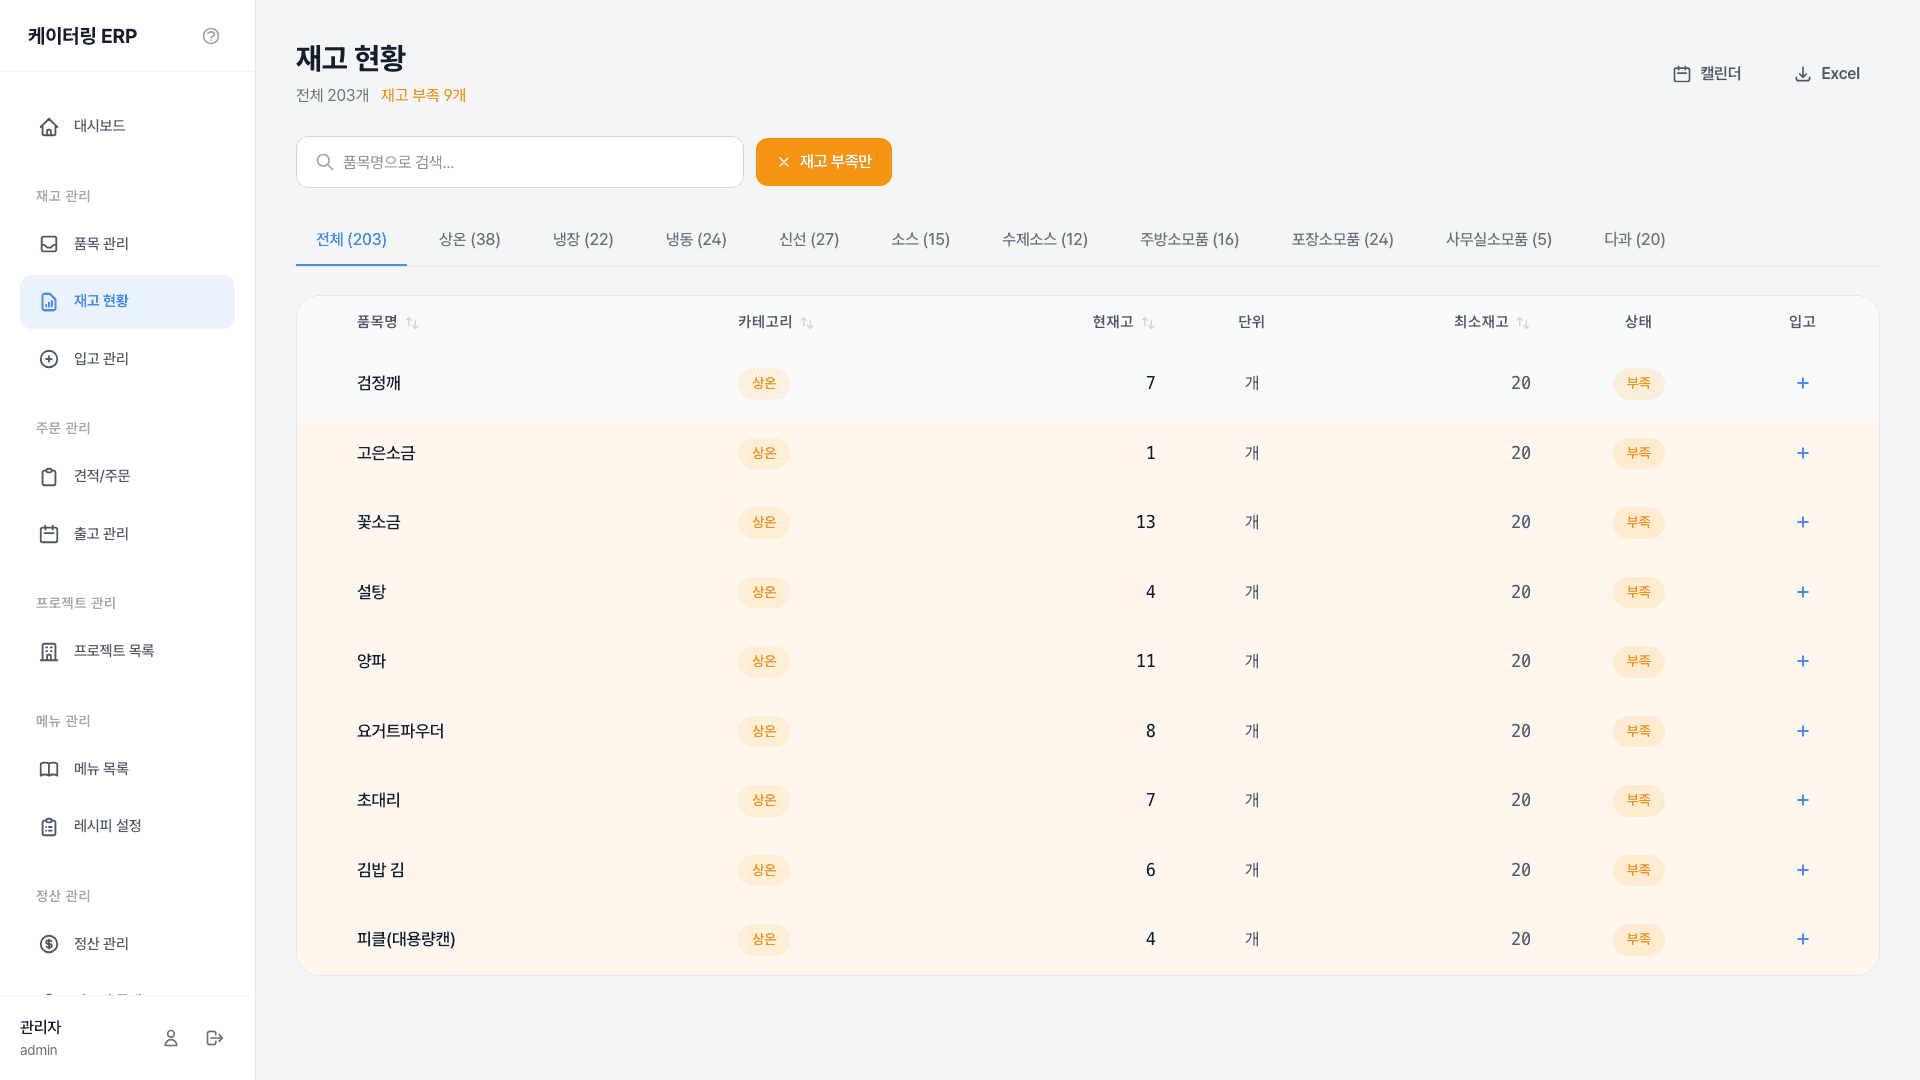Screen dimensions: 1920x1080
Task: Click the 설탕 item name
Action: [371, 592]
